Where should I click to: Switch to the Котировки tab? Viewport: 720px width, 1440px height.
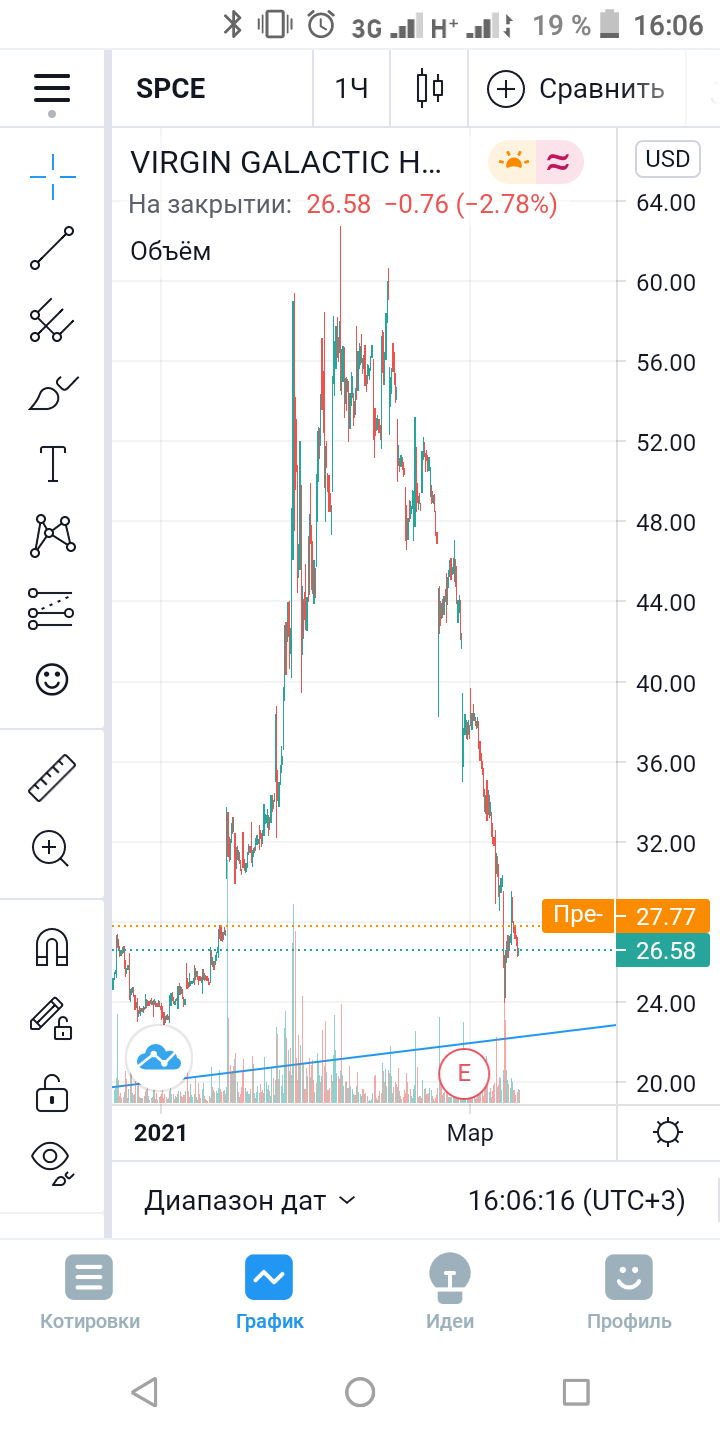coord(90,1292)
